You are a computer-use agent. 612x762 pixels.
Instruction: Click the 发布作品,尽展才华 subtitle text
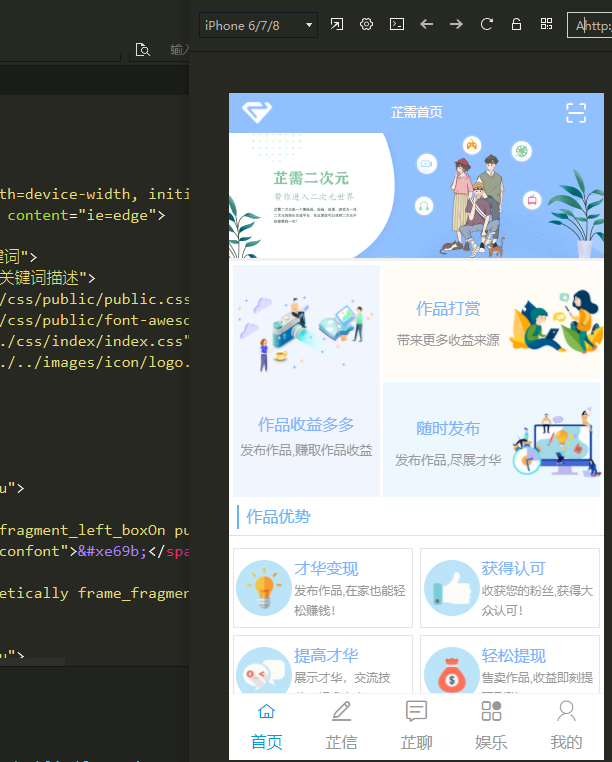[448, 460]
